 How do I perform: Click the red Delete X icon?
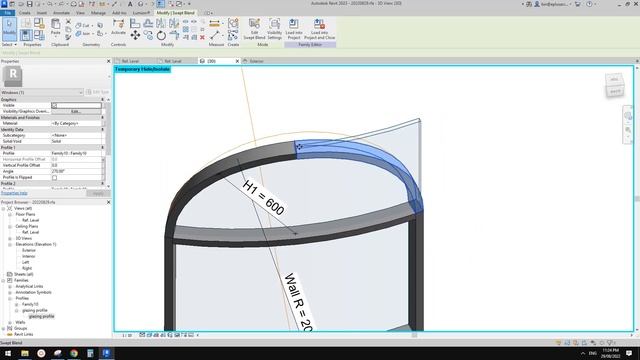202,37
